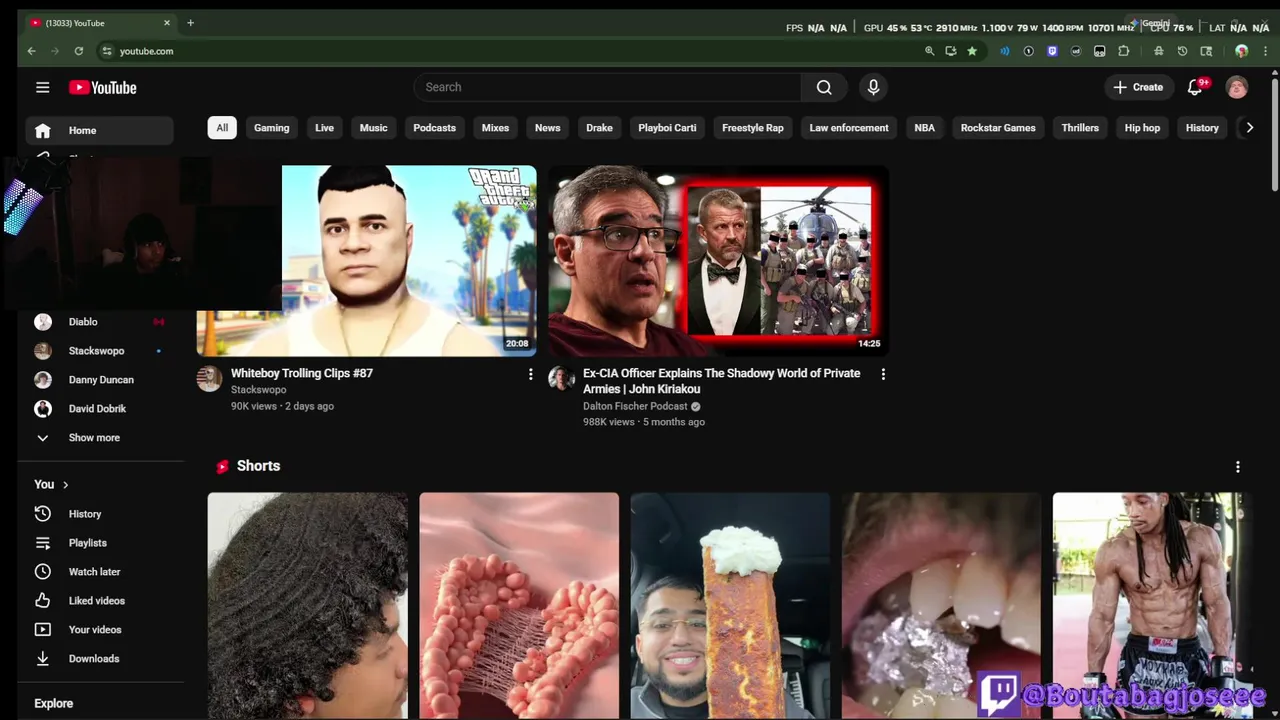The image size is (1280, 720).
Task: Open Chrome three-dot menu
Action: (x=1264, y=51)
